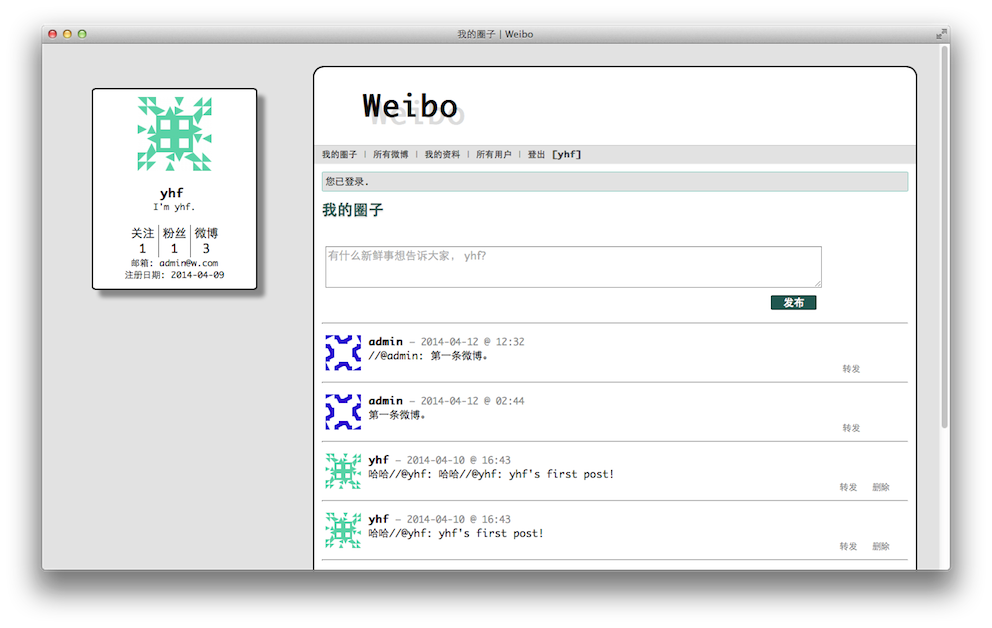Click 注册日期 2014-04-09 text

(x=175, y=275)
